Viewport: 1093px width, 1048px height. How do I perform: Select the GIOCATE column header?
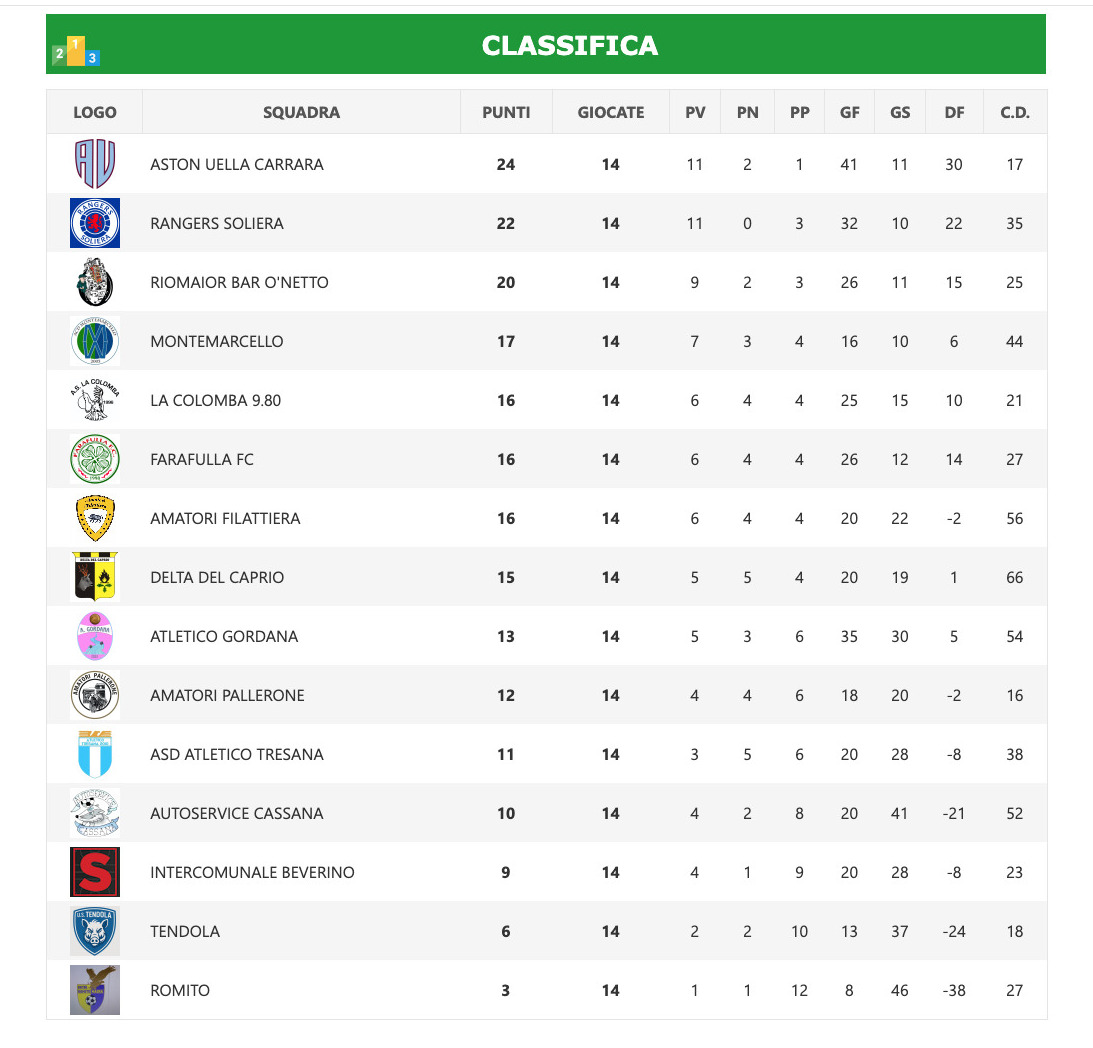[610, 112]
